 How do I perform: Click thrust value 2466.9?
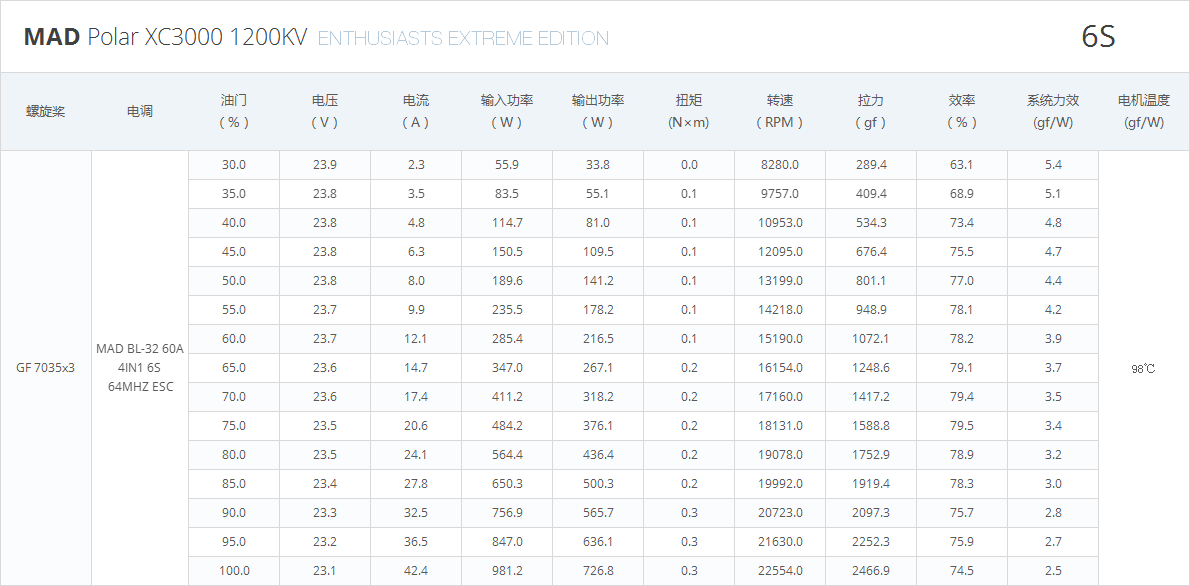[x=871, y=571]
